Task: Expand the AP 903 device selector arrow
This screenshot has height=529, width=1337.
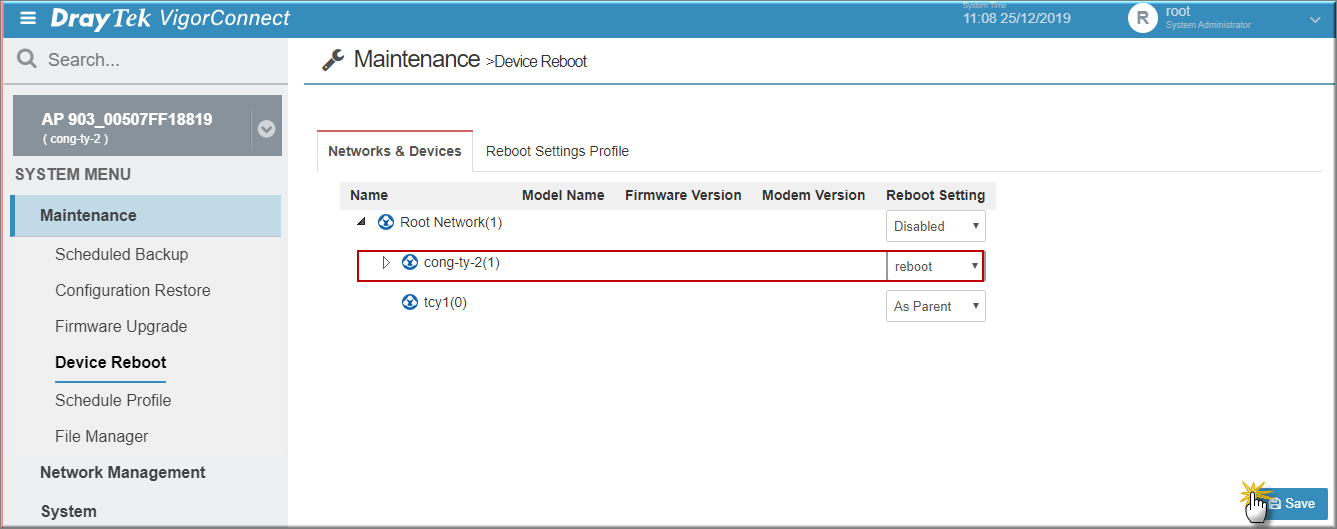Action: [266, 129]
